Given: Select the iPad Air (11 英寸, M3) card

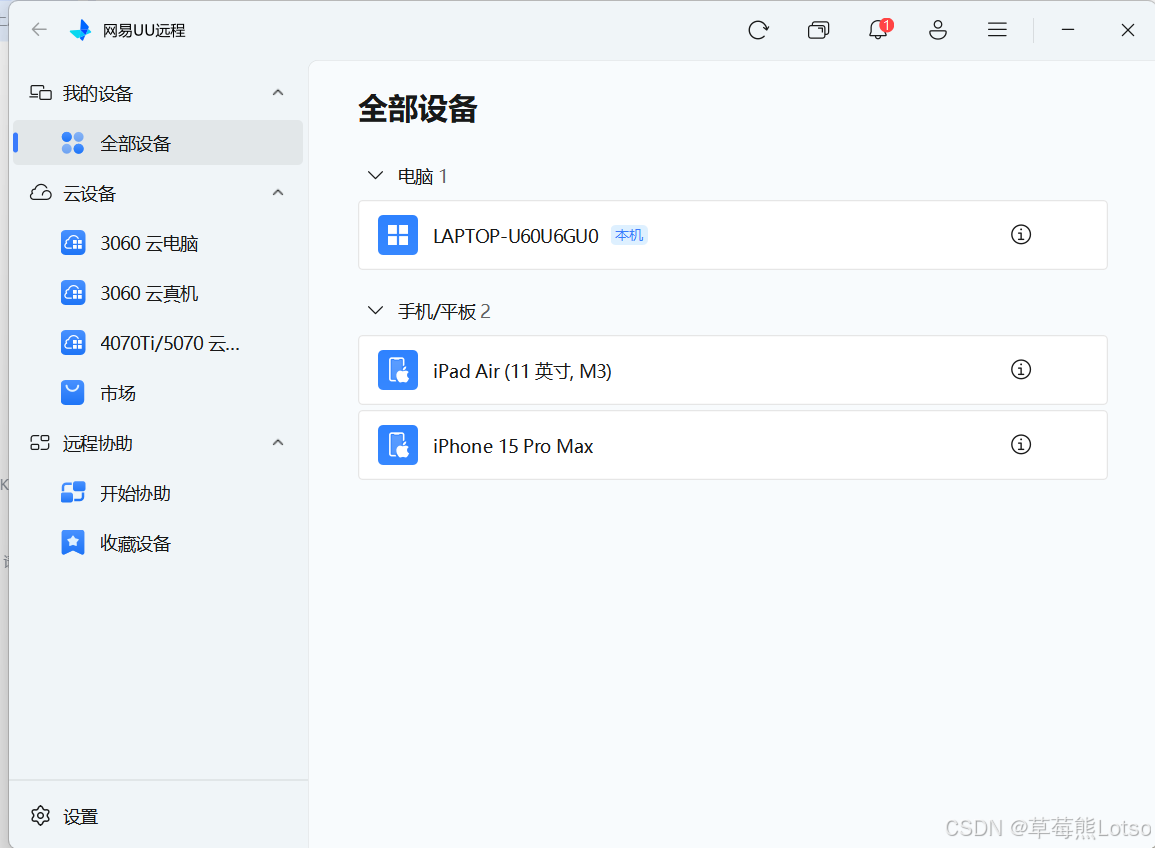Looking at the screenshot, I should tap(733, 370).
